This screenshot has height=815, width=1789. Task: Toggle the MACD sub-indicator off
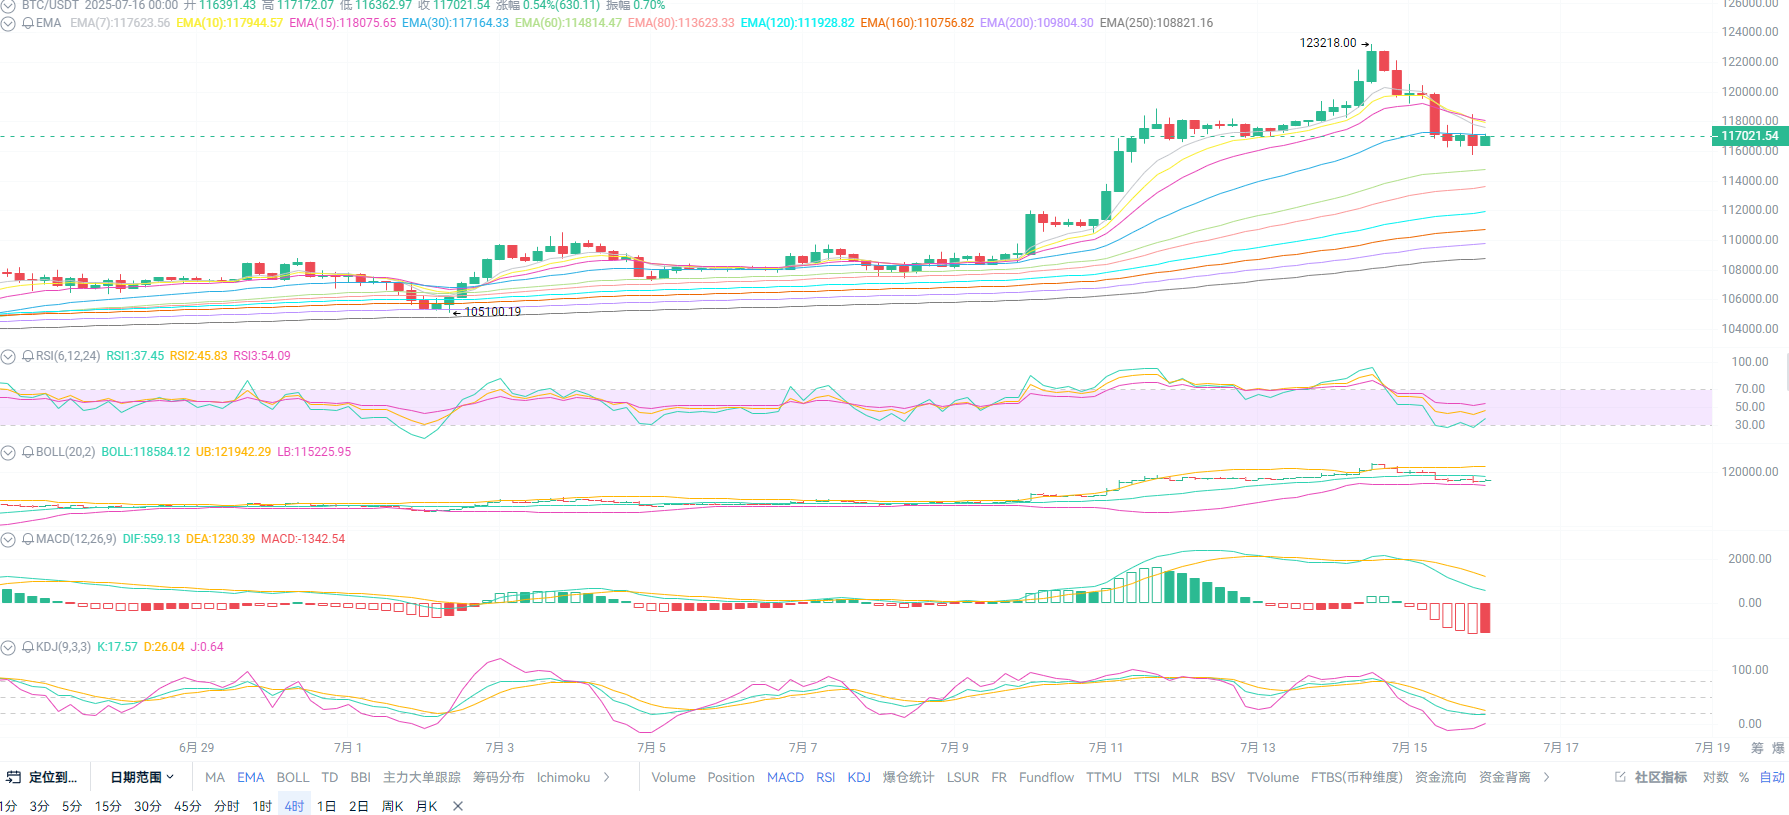(786, 777)
